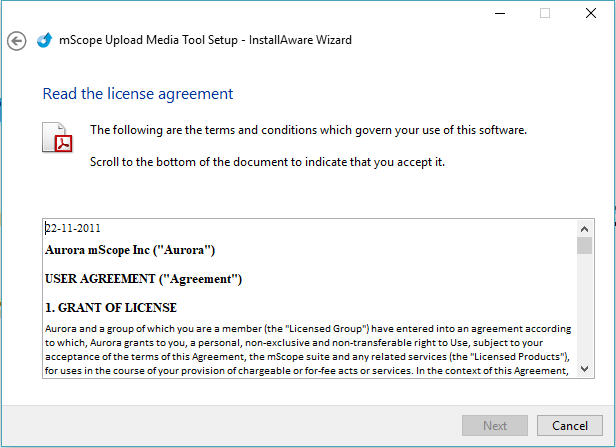Click the greyed-out maximize button

click(545, 14)
